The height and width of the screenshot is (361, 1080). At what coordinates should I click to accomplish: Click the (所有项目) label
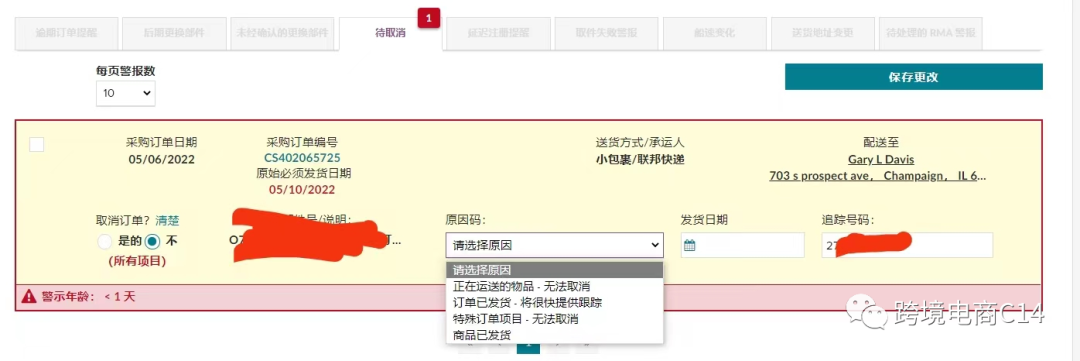137,261
